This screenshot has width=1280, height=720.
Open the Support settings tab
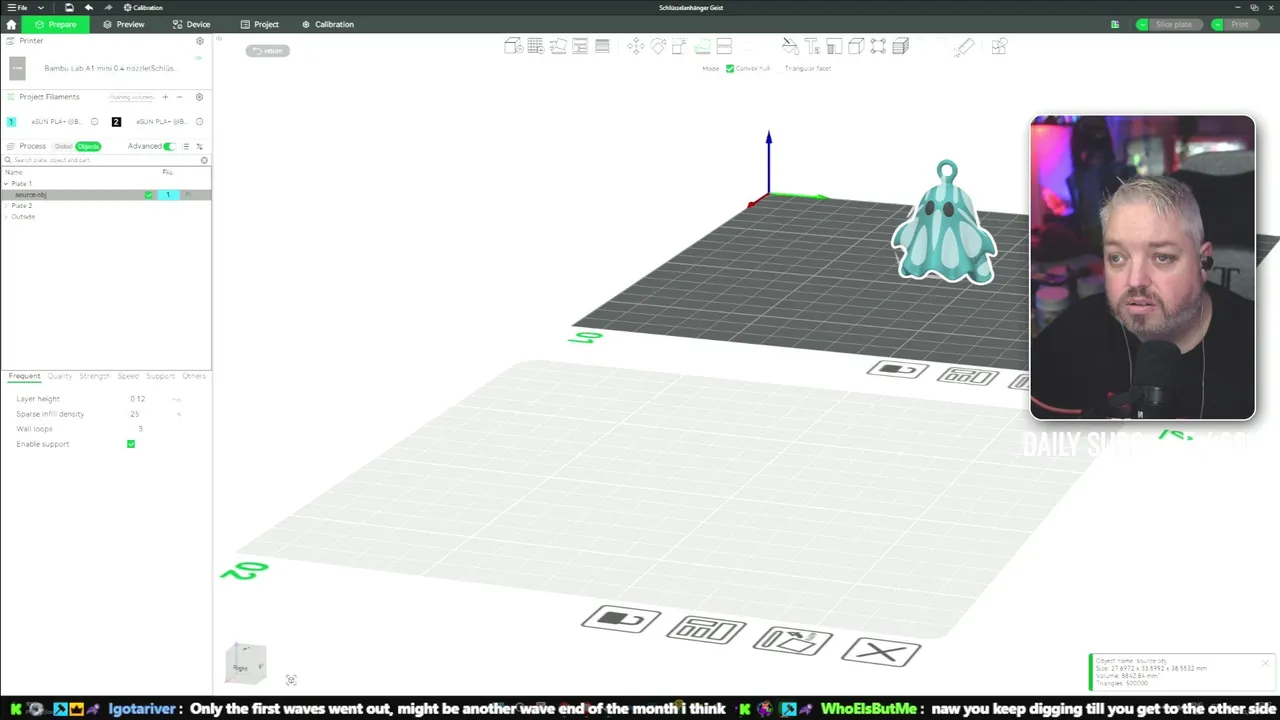point(160,376)
